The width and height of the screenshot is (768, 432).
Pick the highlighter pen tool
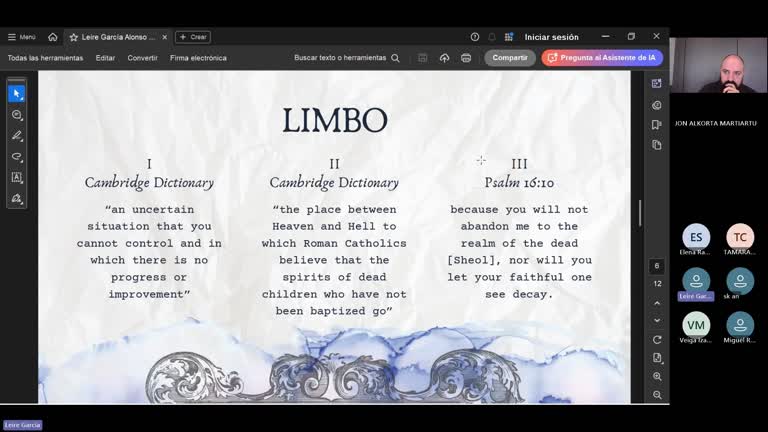[x=17, y=136]
